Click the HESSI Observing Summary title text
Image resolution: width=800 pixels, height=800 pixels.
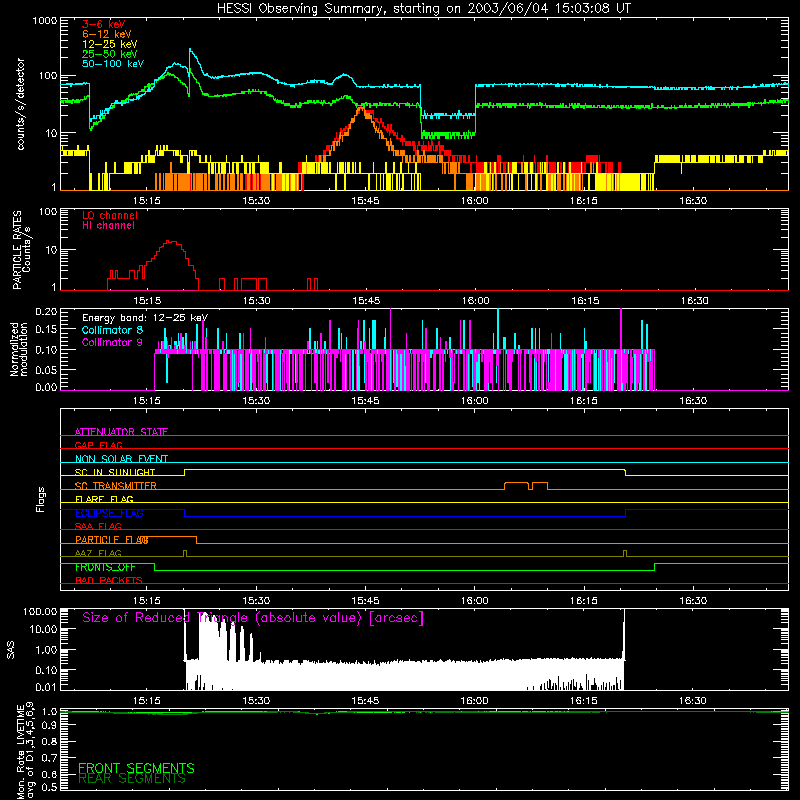(x=423, y=9)
